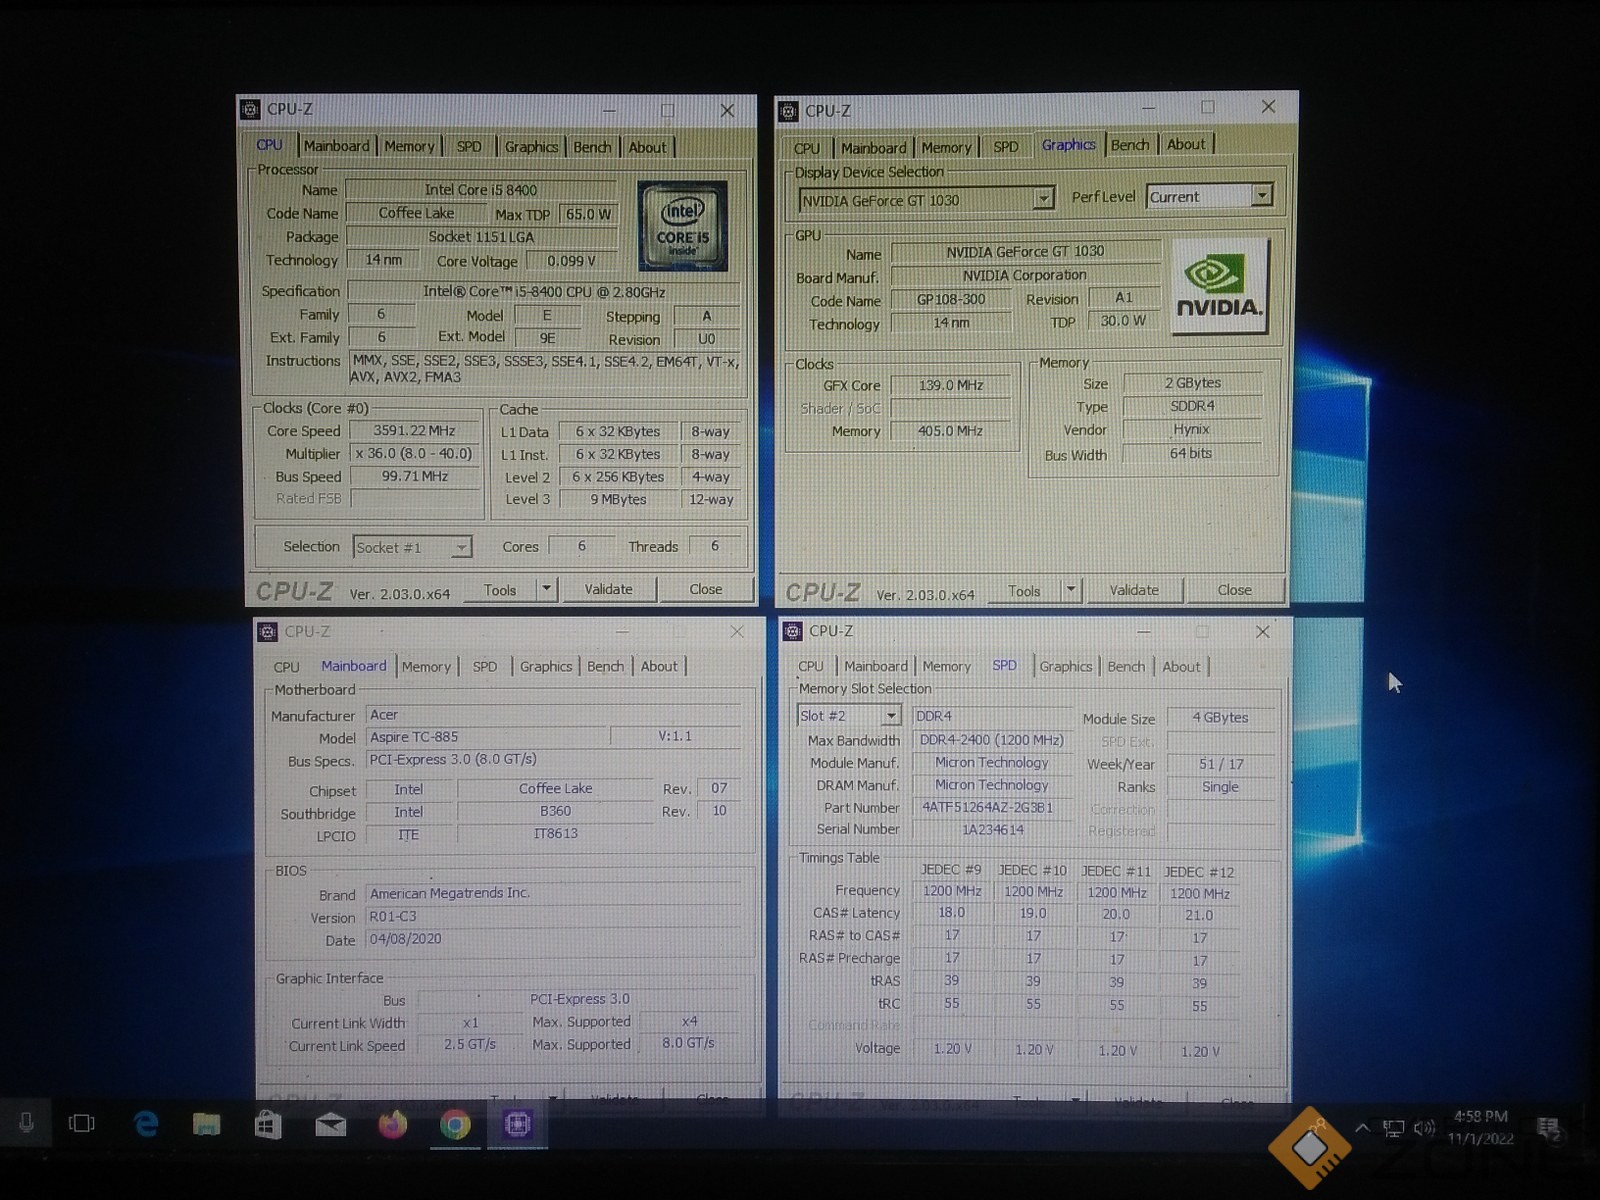Open SPD tab in the Graphics window
This screenshot has width=1600, height=1200.
pyautogui.click(x=1006, y=147)
